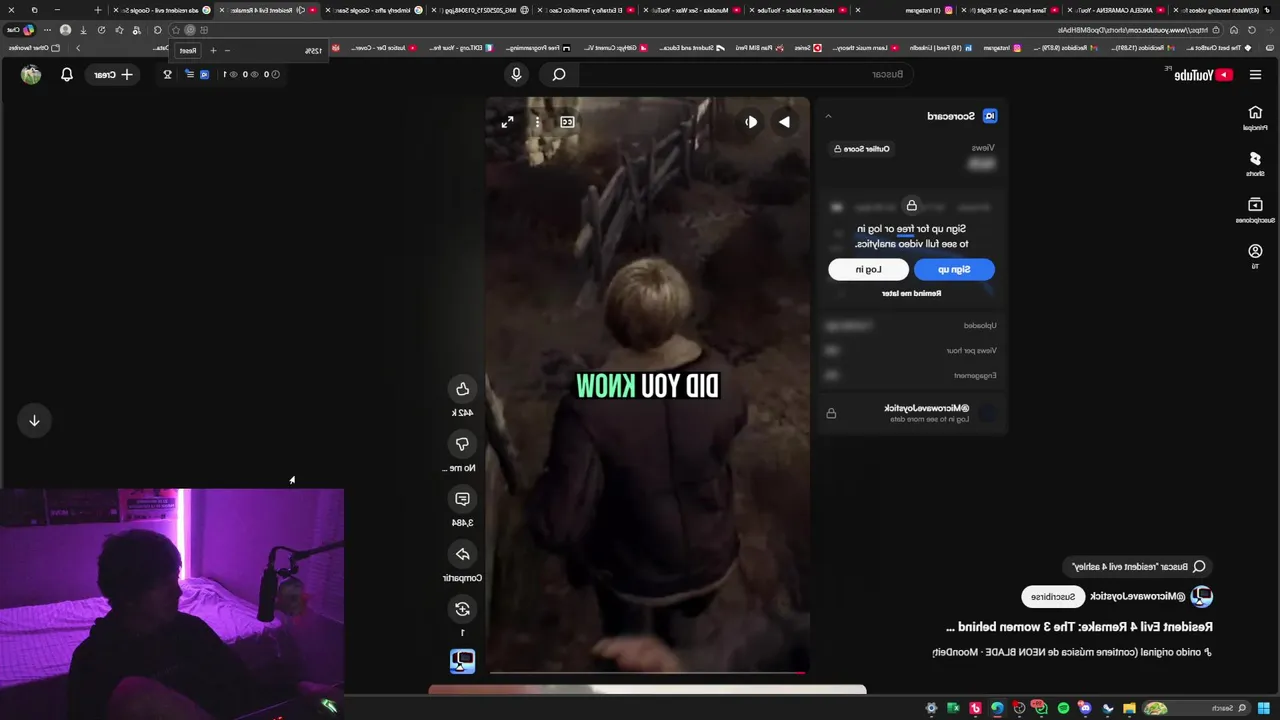Click lock icon beside @MicrowaveJoystick in Scorecard

pyautogui.click(x=831, y=413)
